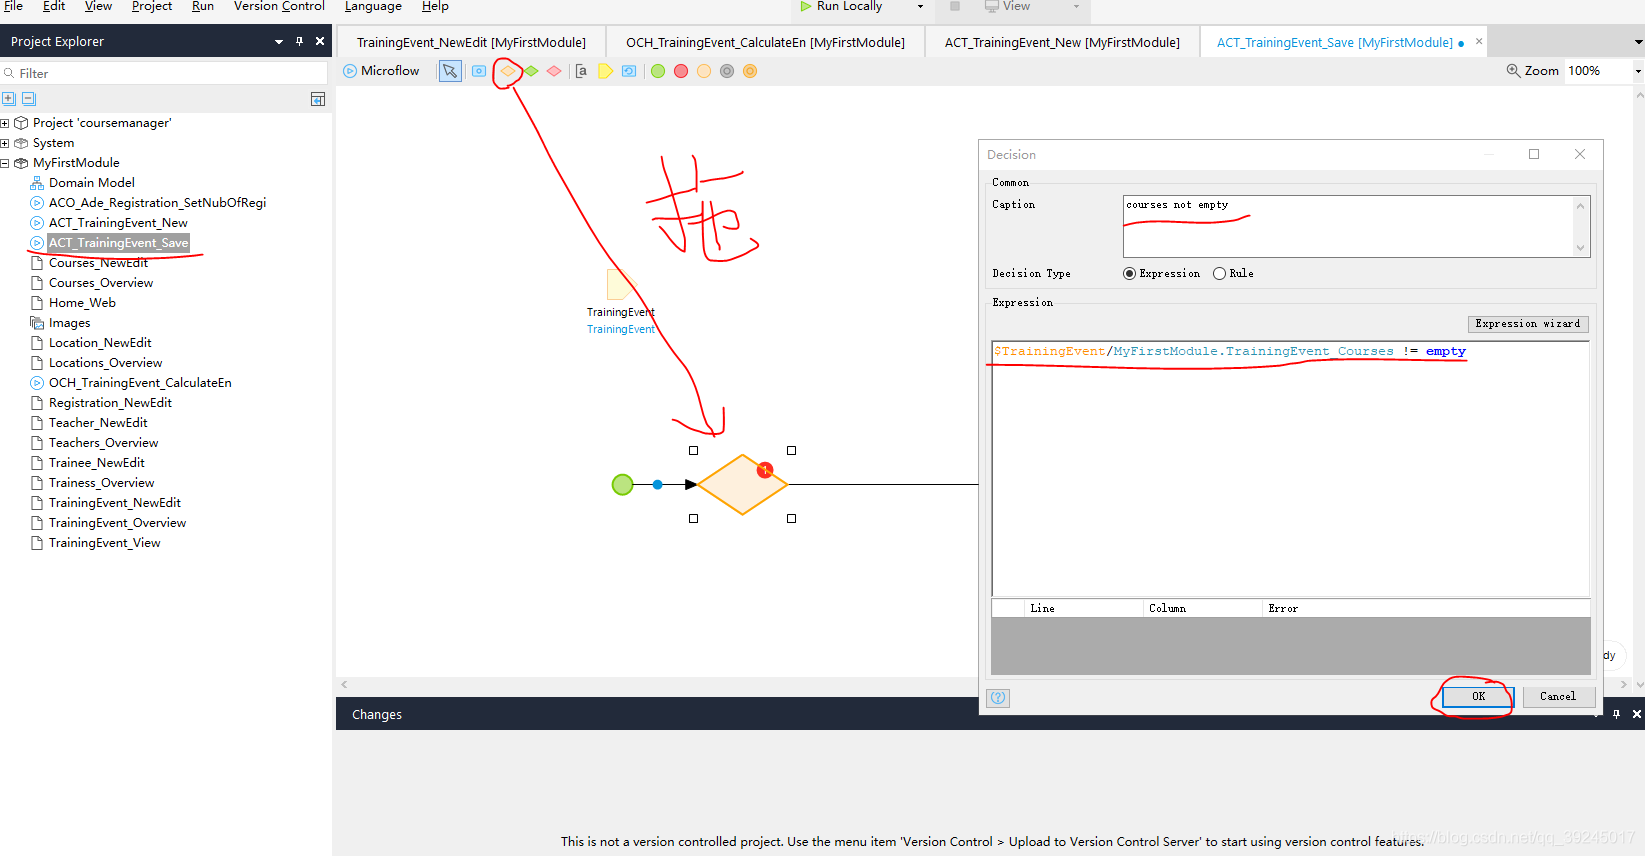Screen dimensions: 1645x856
Task: Click into the Caption text field
Action: pyautogui.click(x=1346, y=226)
